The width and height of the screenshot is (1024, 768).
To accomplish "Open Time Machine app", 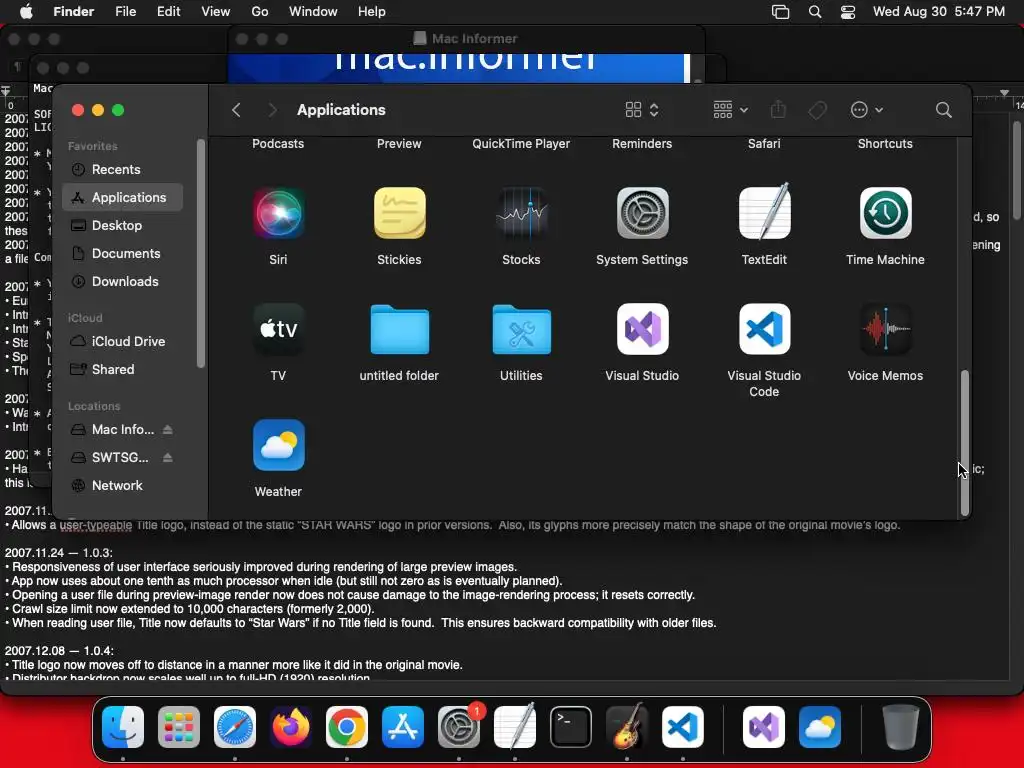I will (886, 213).
